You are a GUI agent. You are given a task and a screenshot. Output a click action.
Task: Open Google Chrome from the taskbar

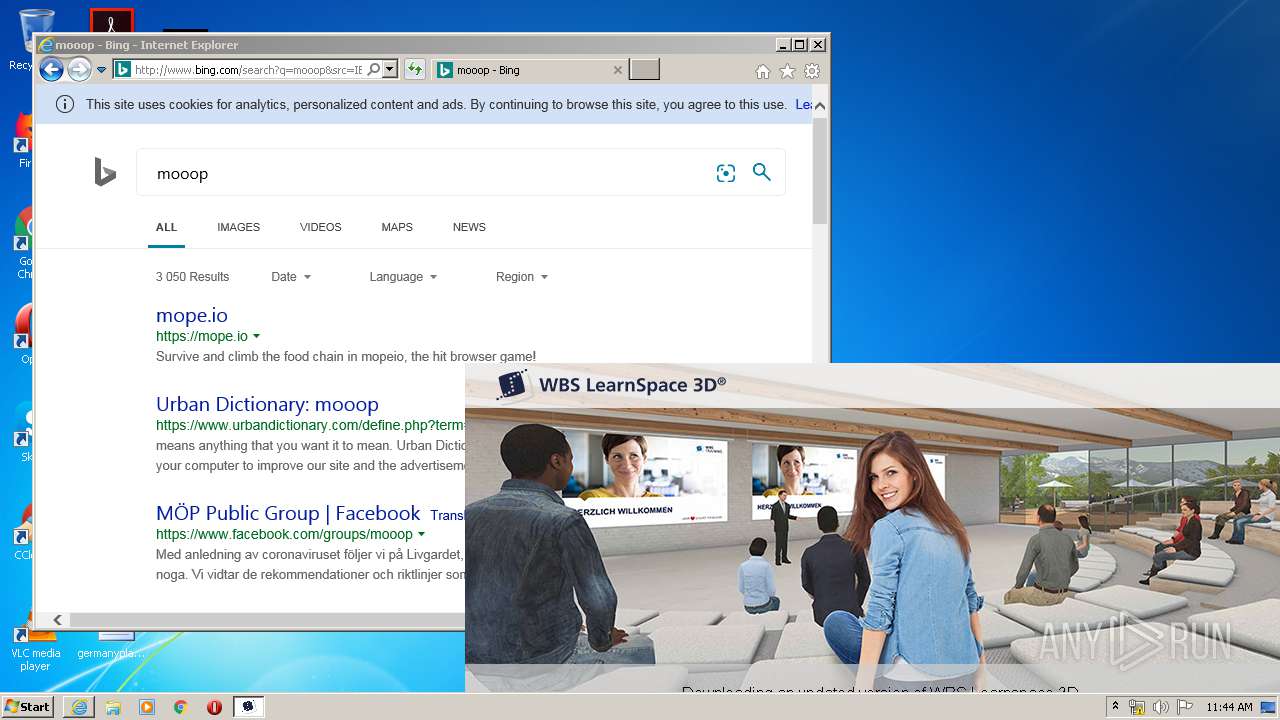coord(180,707)
